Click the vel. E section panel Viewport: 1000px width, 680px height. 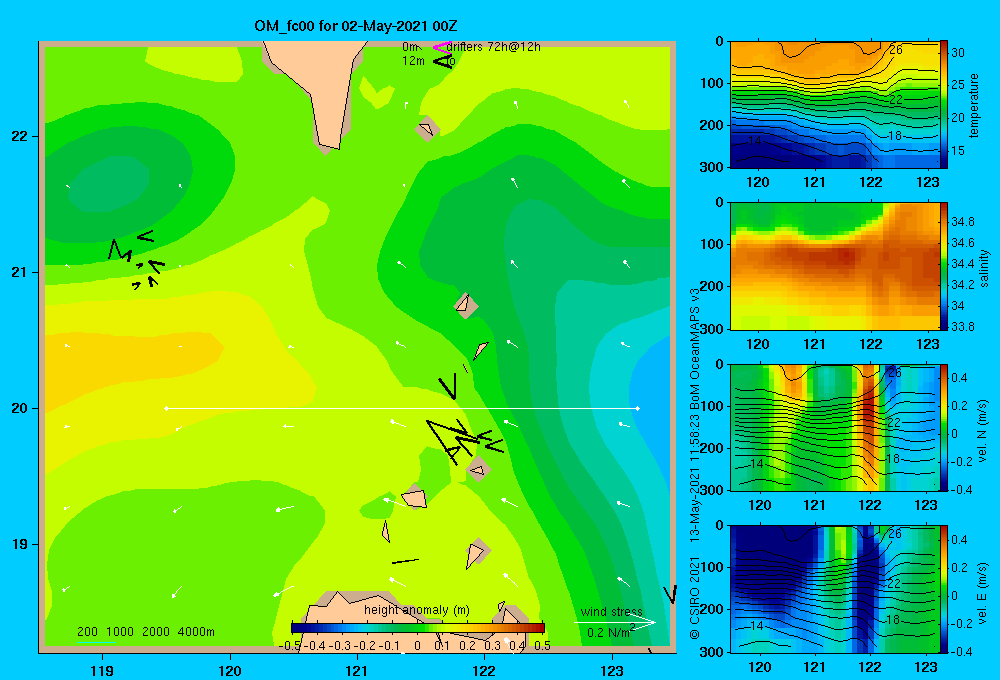pyautogui.click(x=834, y=589)
